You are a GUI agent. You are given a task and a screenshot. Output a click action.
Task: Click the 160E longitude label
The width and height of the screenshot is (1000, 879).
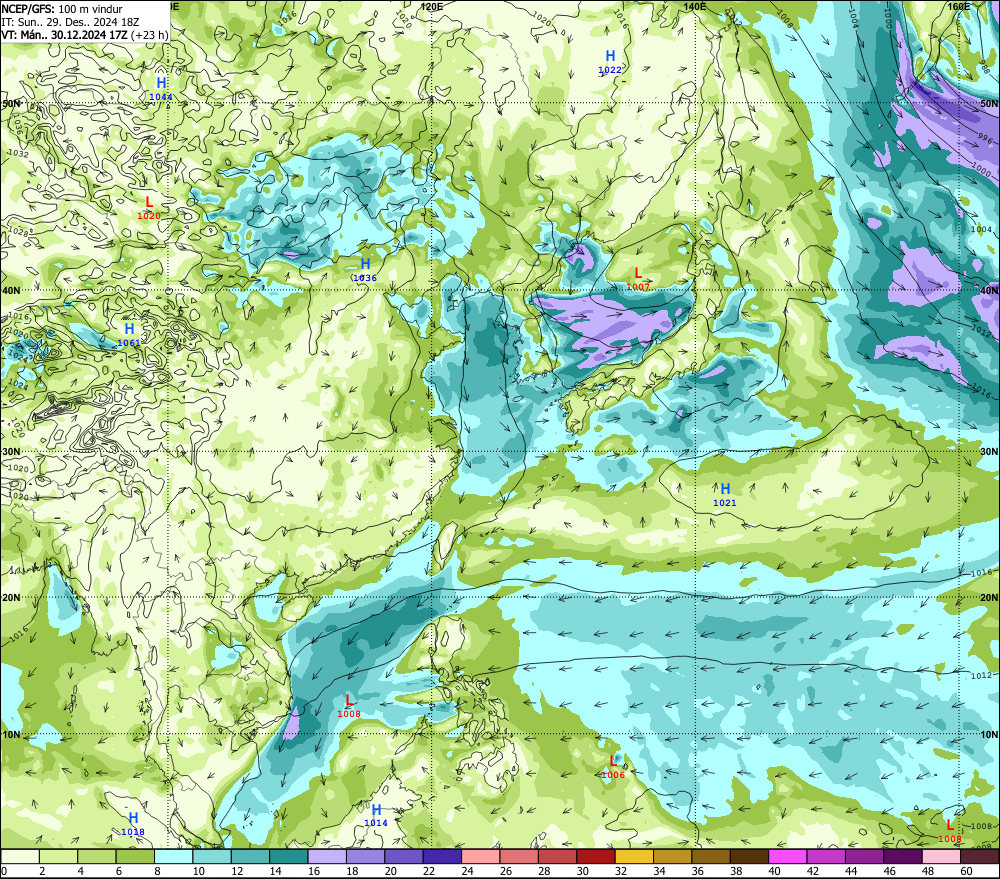959,6
